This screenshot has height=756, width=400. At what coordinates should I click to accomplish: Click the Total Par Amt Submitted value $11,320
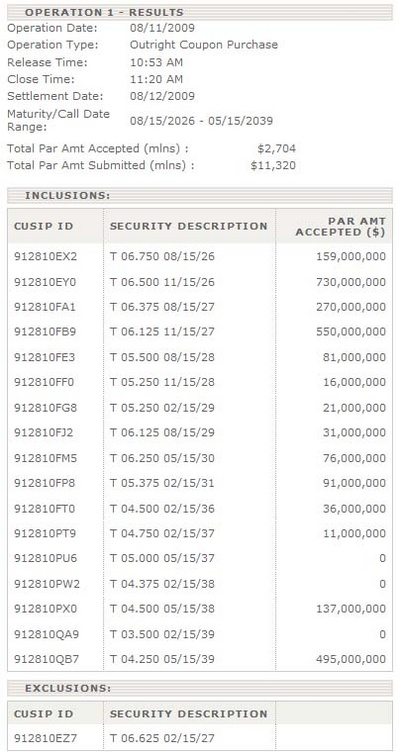tap(273, 165)
